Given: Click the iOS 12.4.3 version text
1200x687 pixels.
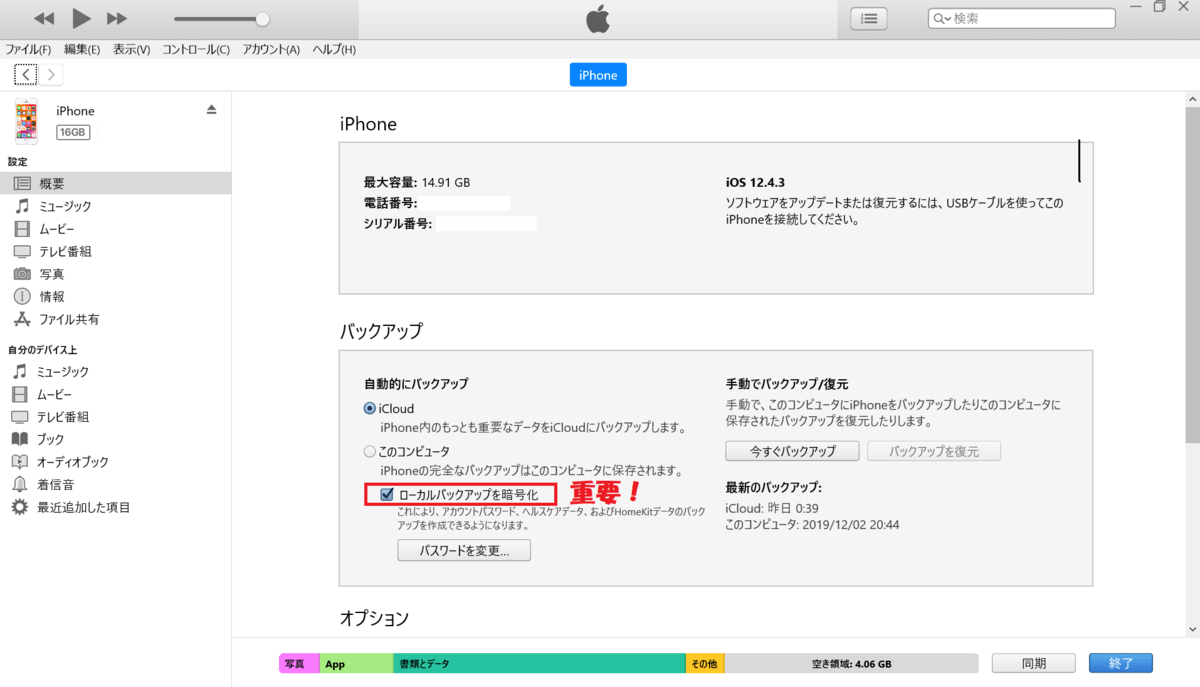Looking at the screenshot, I should (x=756, y=183).
